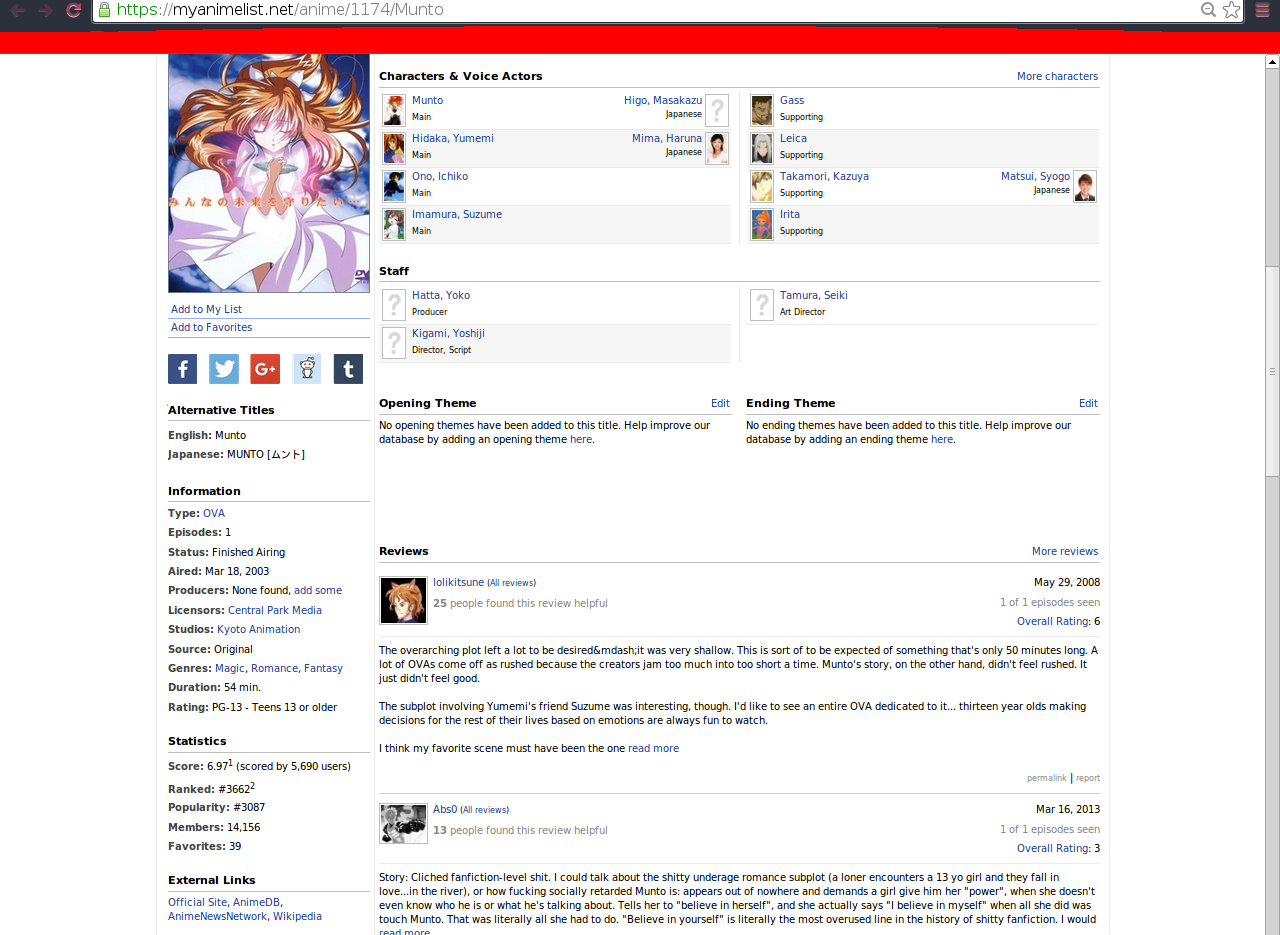Viewport: 1280px width, 935px height.
Task: Click the Munto anime cover image
Action: click(269, 173)
